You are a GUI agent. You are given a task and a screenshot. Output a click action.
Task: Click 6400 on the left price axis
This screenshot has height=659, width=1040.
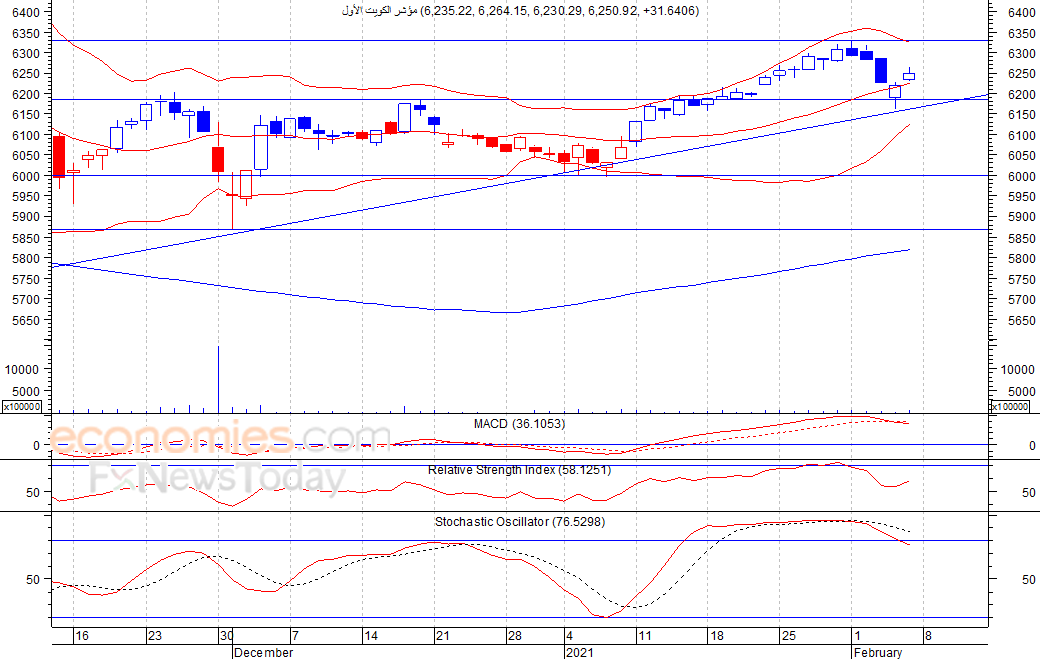[26, 12]
